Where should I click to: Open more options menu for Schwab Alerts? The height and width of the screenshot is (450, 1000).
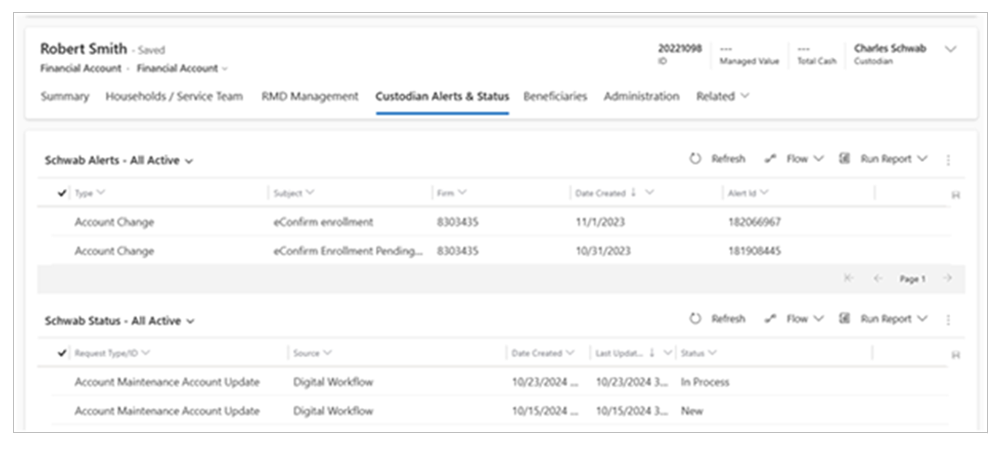click(x=948, y=159)
